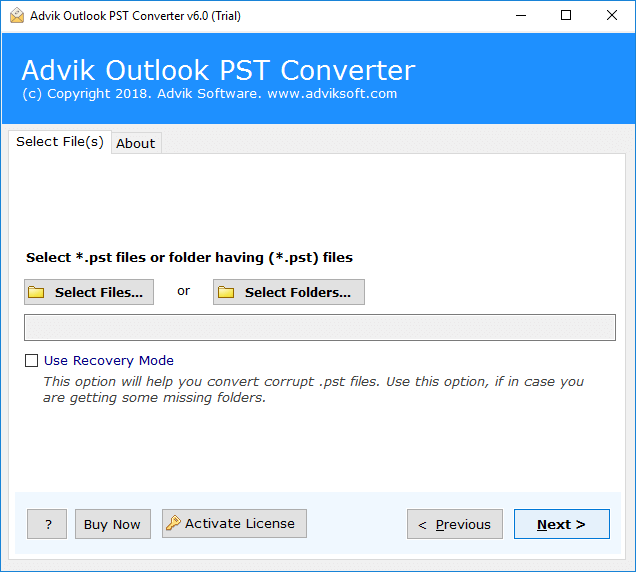Click the Select Files... button label

click(x=99, y=292)
